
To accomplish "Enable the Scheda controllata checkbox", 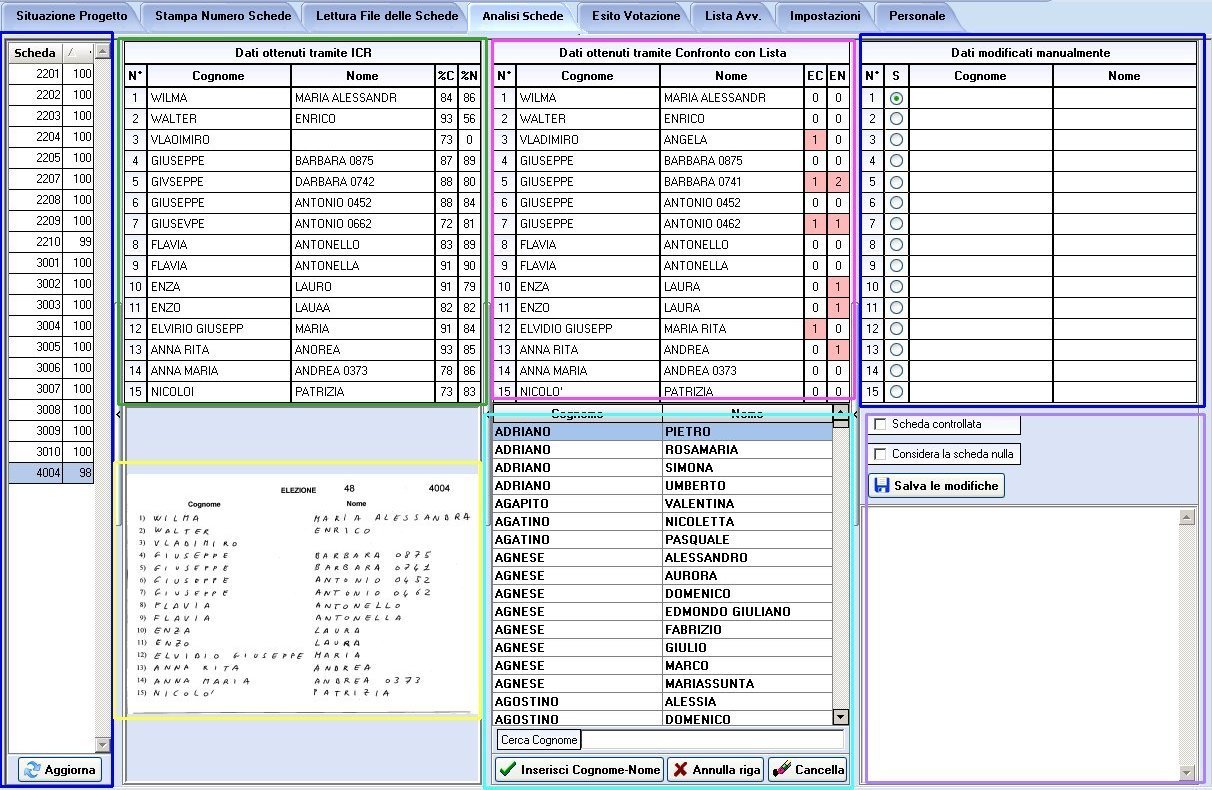I will coord(880,424).
